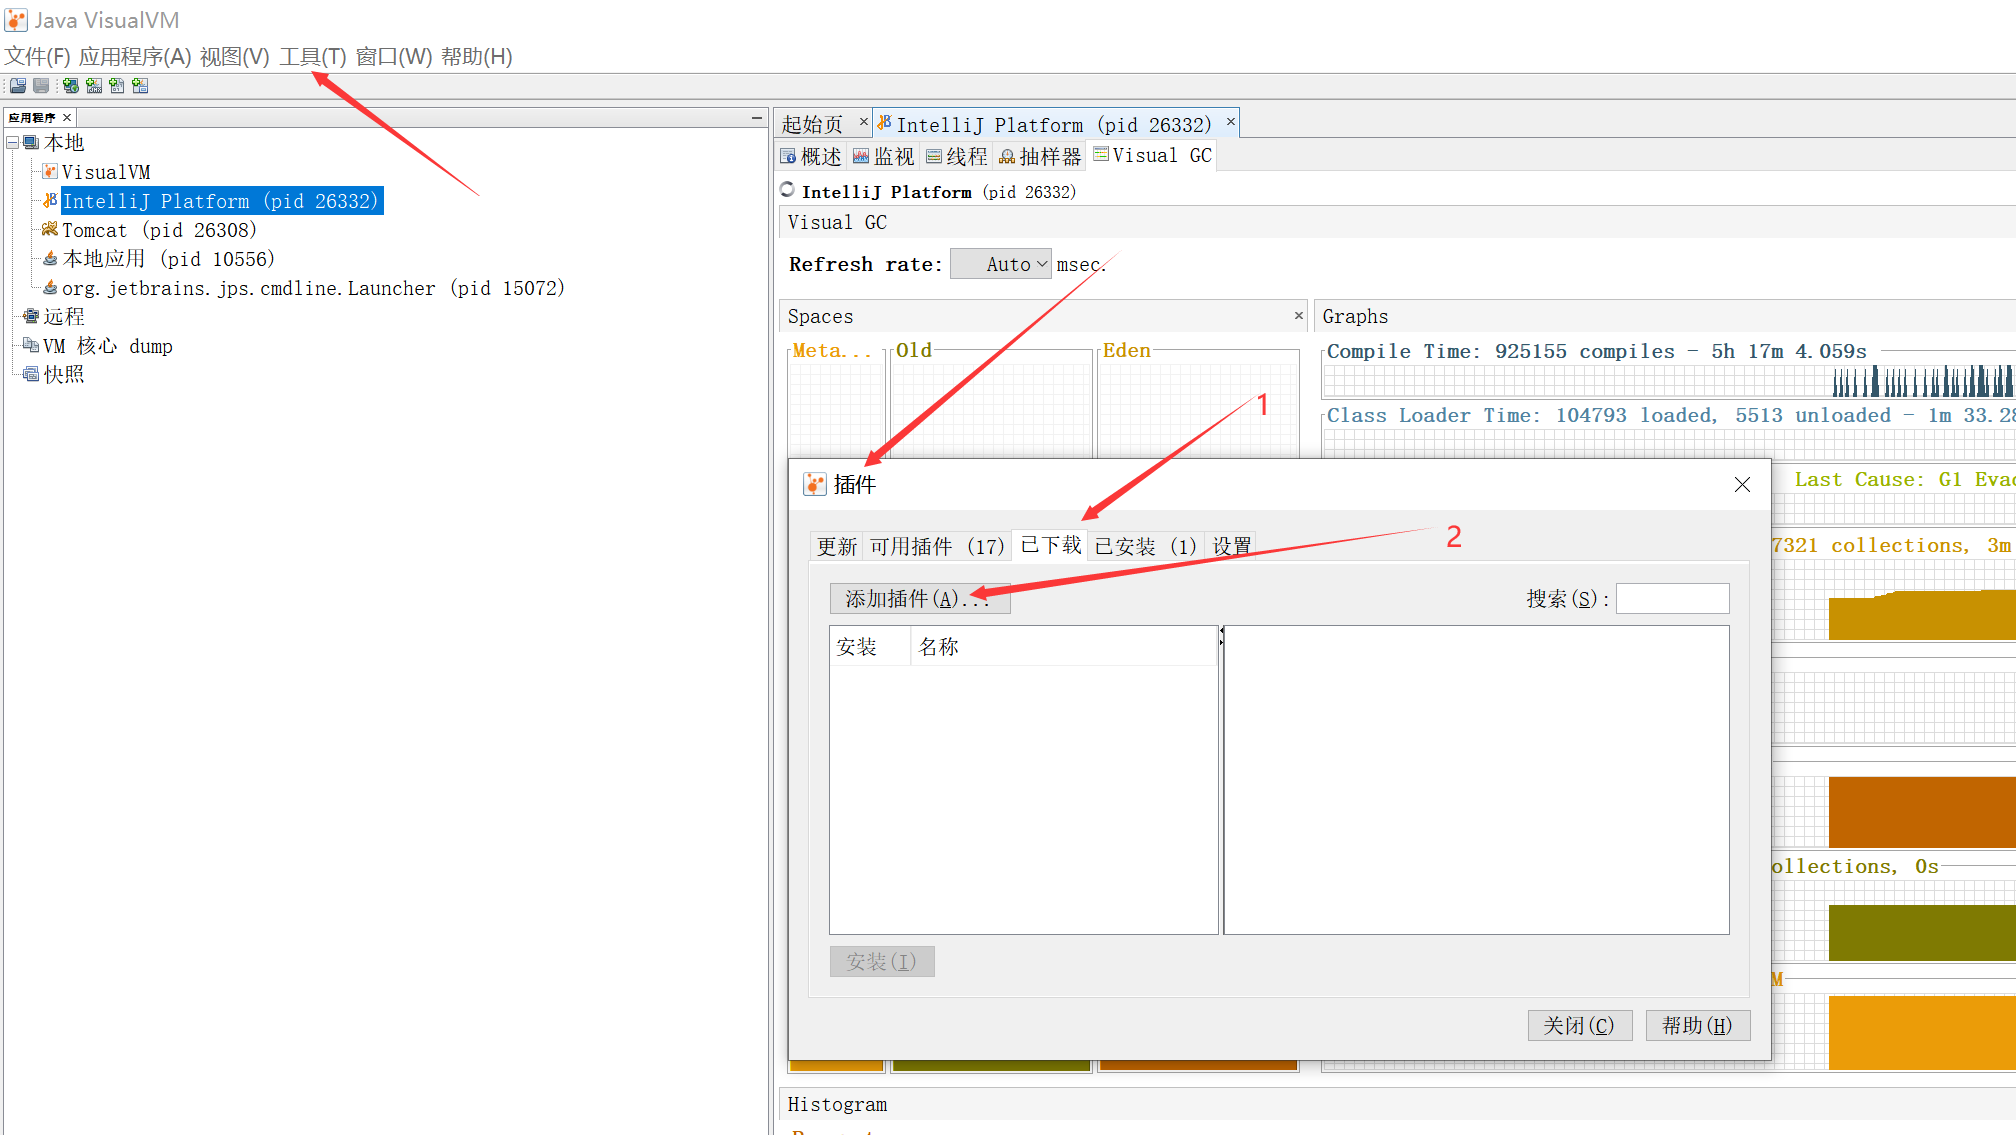Click the icon on IntelliJ Platform editor tab

[885, 123]
